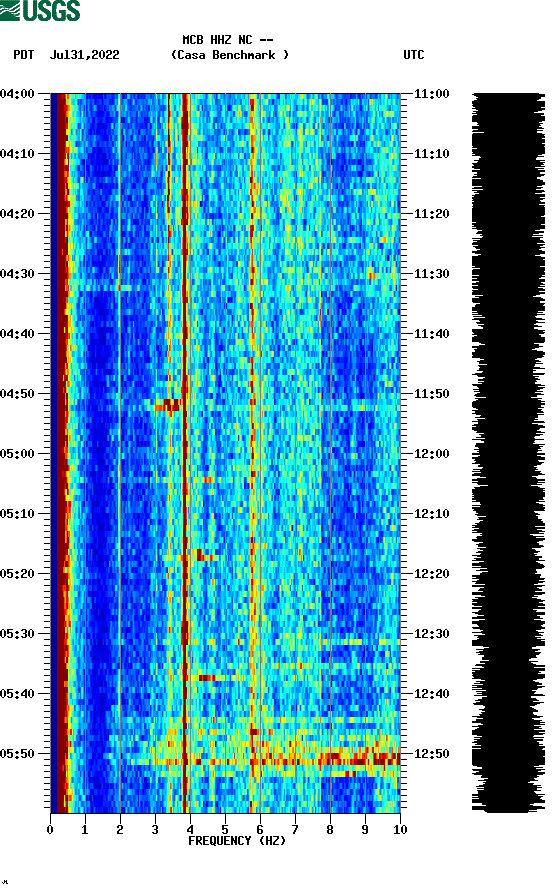
Task: Click the '5' frequency axis tick label
Action: 225,830
